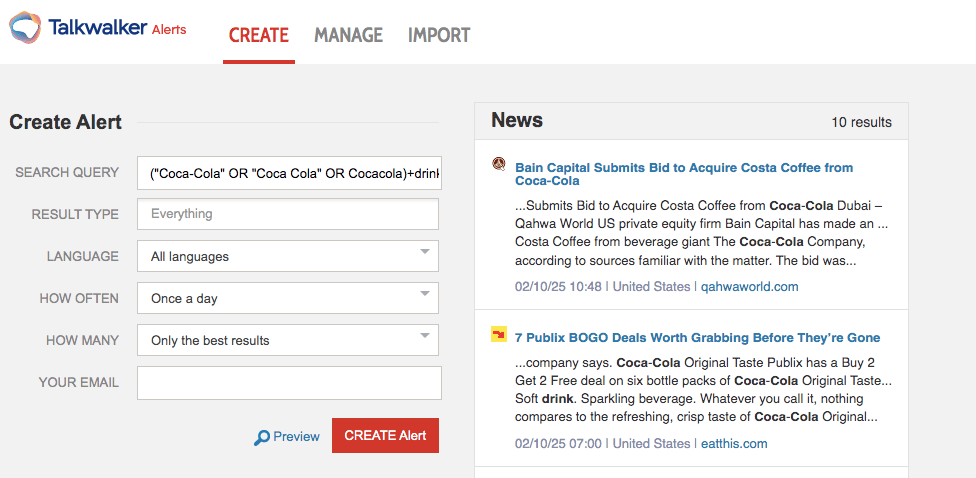Viewport: 976px width, 478px height.
Task: Click the magnifying glass Preview icon
Action: point(262,437)
